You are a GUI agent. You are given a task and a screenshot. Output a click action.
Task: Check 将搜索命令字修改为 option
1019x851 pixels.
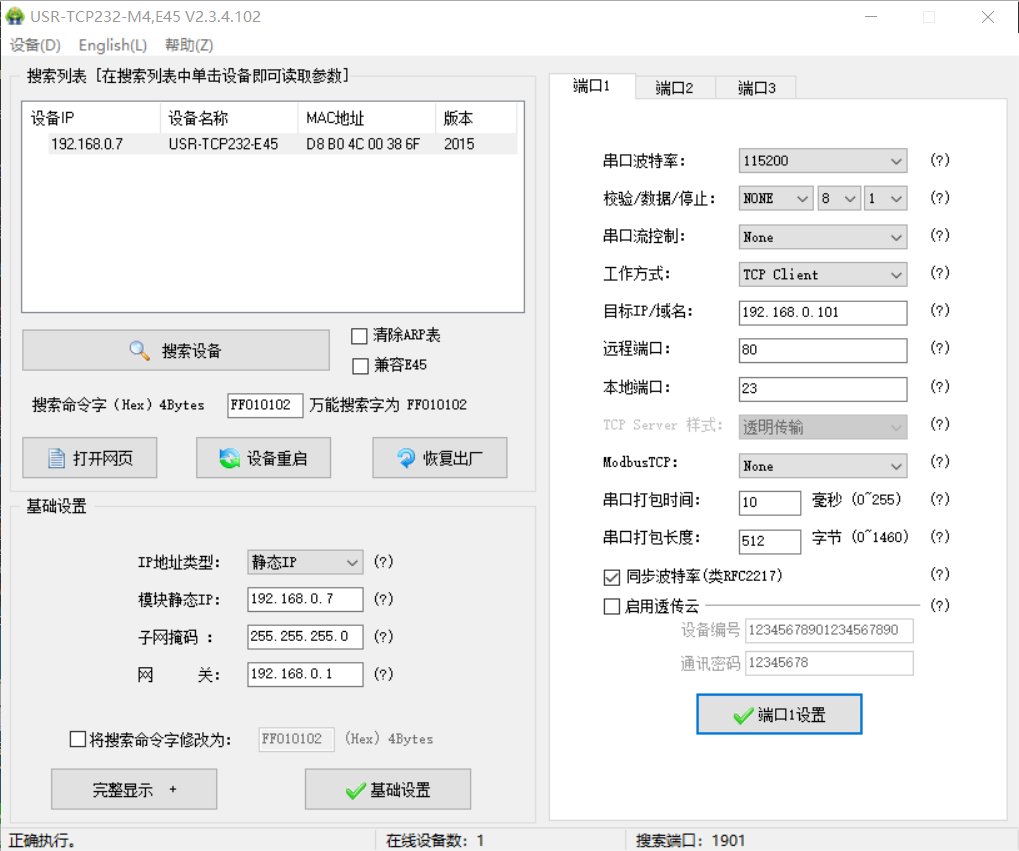(x=77, y=739)
